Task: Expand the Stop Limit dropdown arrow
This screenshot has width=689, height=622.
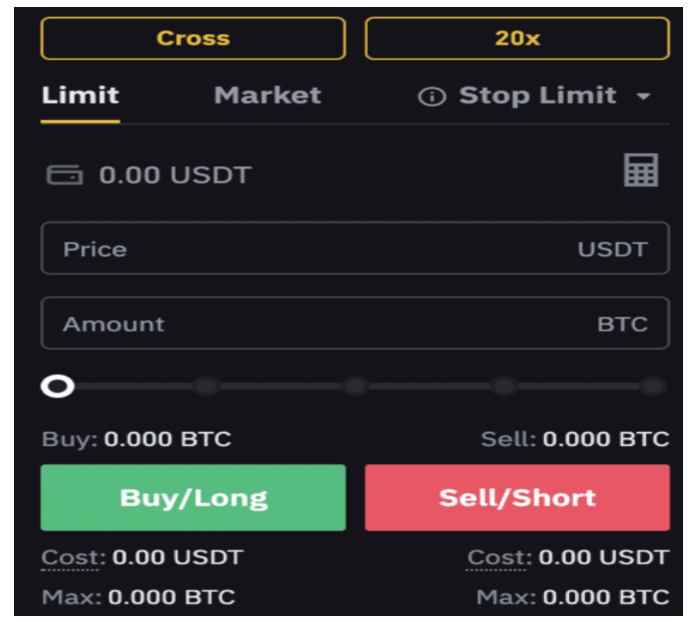Action: point(643,96)
